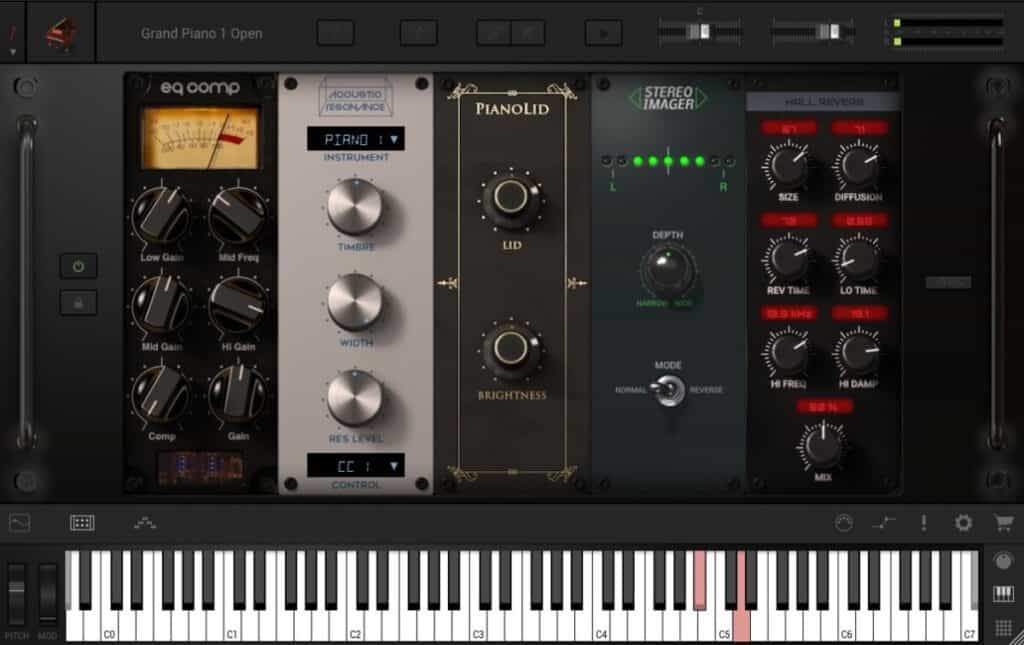1024x645 pixels.
Task: Click the red value display above Diffusion
Action: coord(859,128)
